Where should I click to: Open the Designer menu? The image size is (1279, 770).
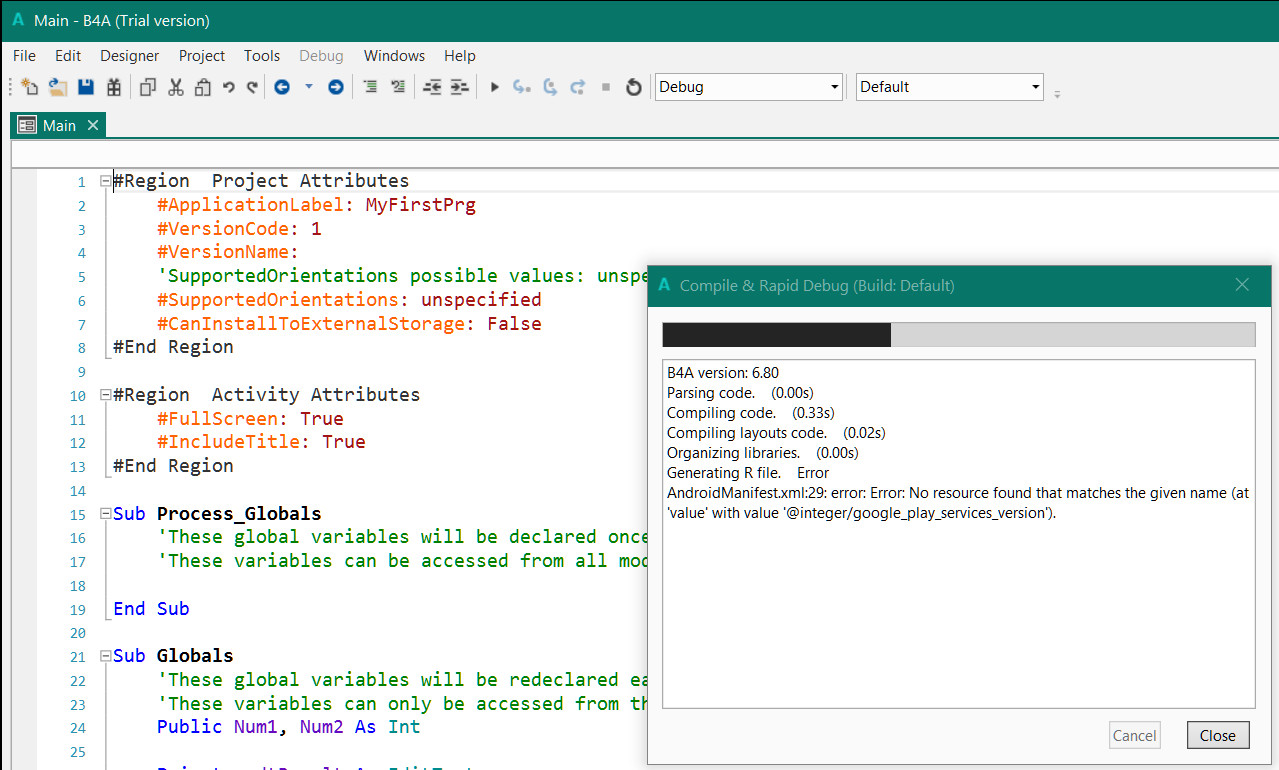[129, 56]
